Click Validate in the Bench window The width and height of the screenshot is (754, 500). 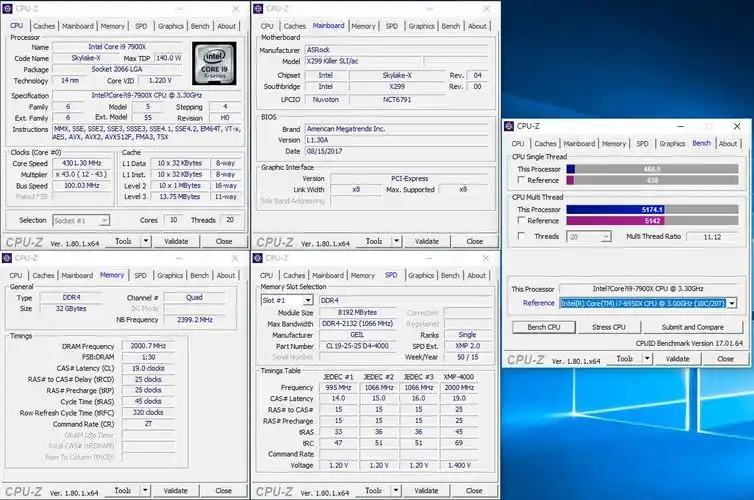[677, 359]
